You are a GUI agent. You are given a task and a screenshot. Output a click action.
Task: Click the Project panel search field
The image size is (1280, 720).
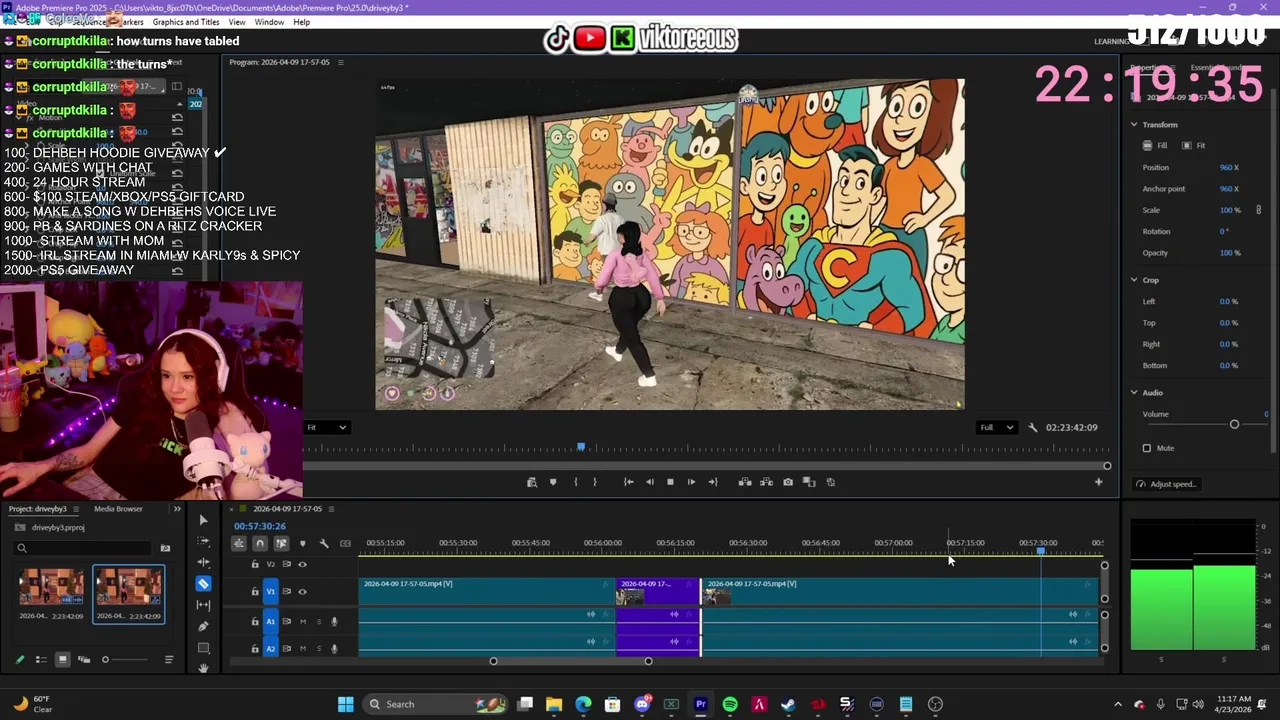coord(81,548)
